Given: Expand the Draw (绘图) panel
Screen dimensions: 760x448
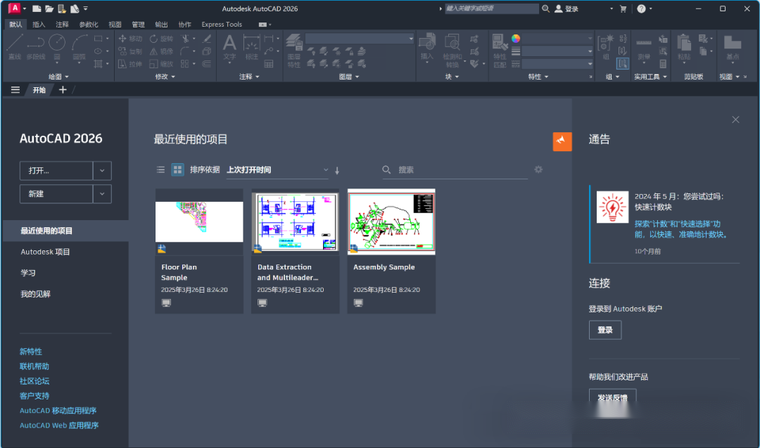Looking at the screenshot, I should (x=59, y=77).
